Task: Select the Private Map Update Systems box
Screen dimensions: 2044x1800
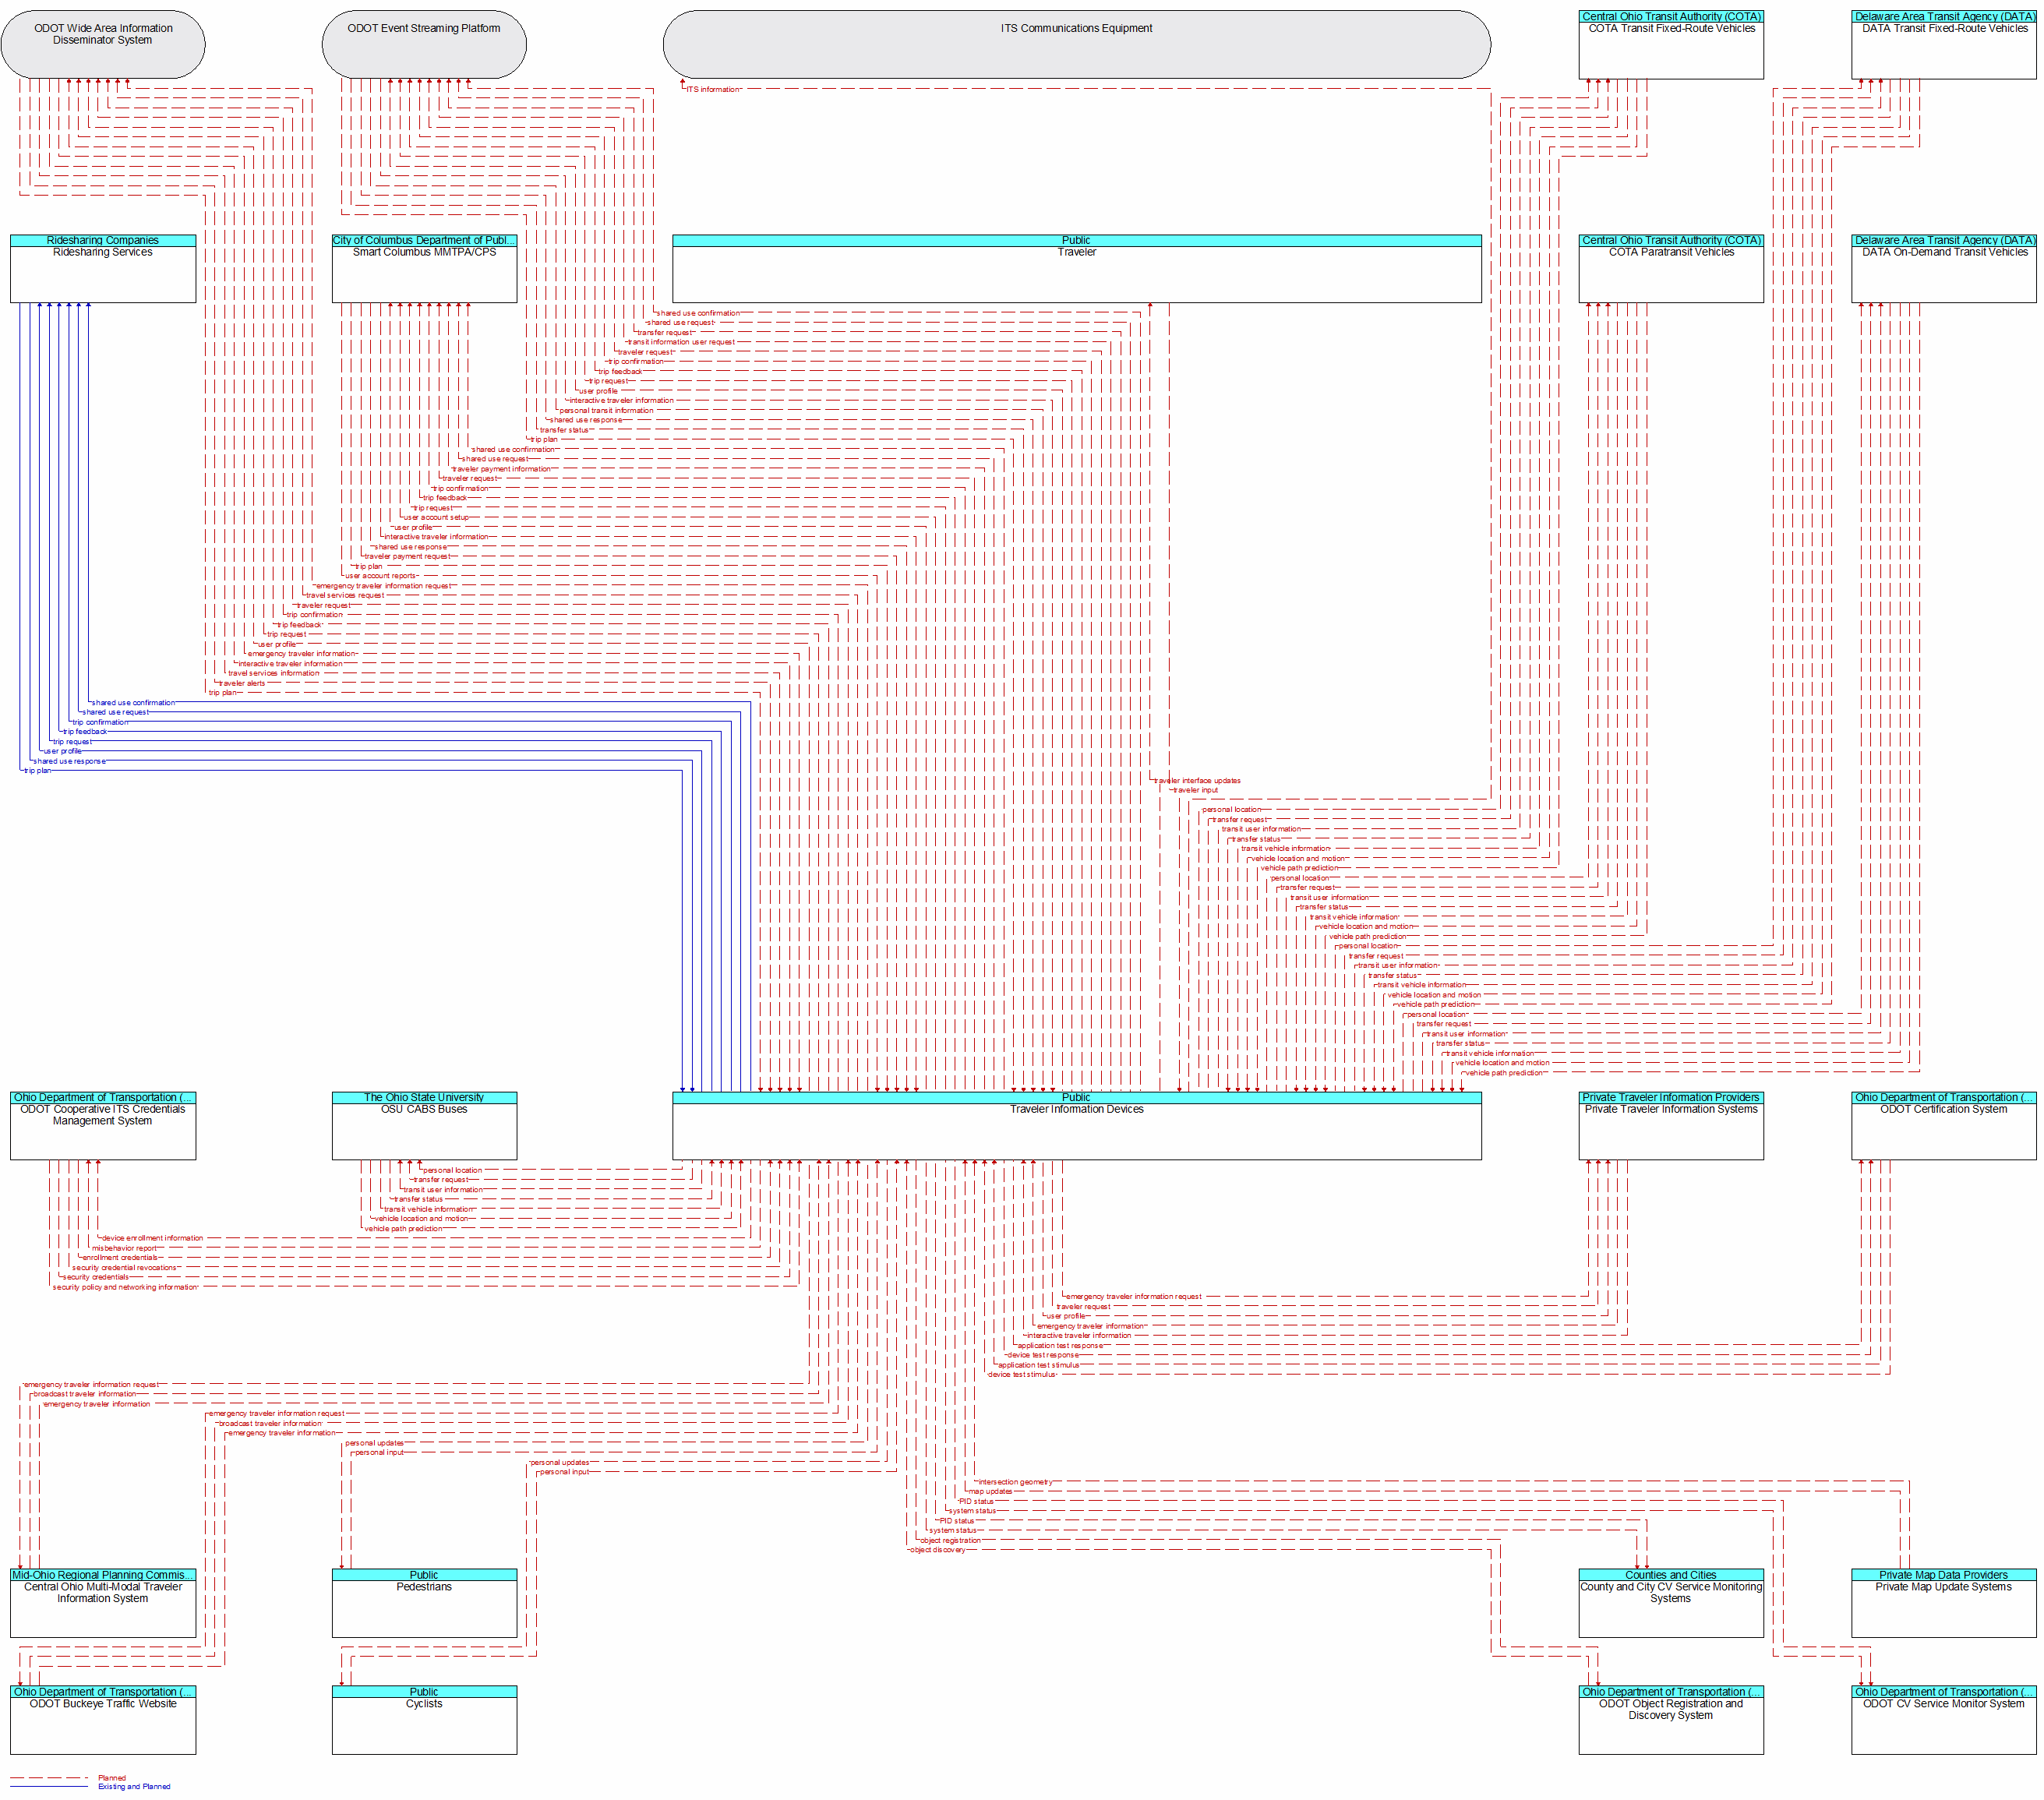Action: [1943, 1603]
